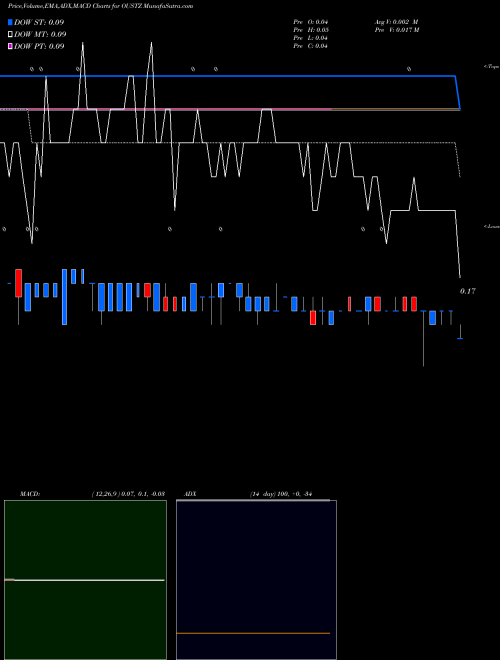
Task: Select the 'DOW MT: 0.09' legend label
Action: click(40, 35)
